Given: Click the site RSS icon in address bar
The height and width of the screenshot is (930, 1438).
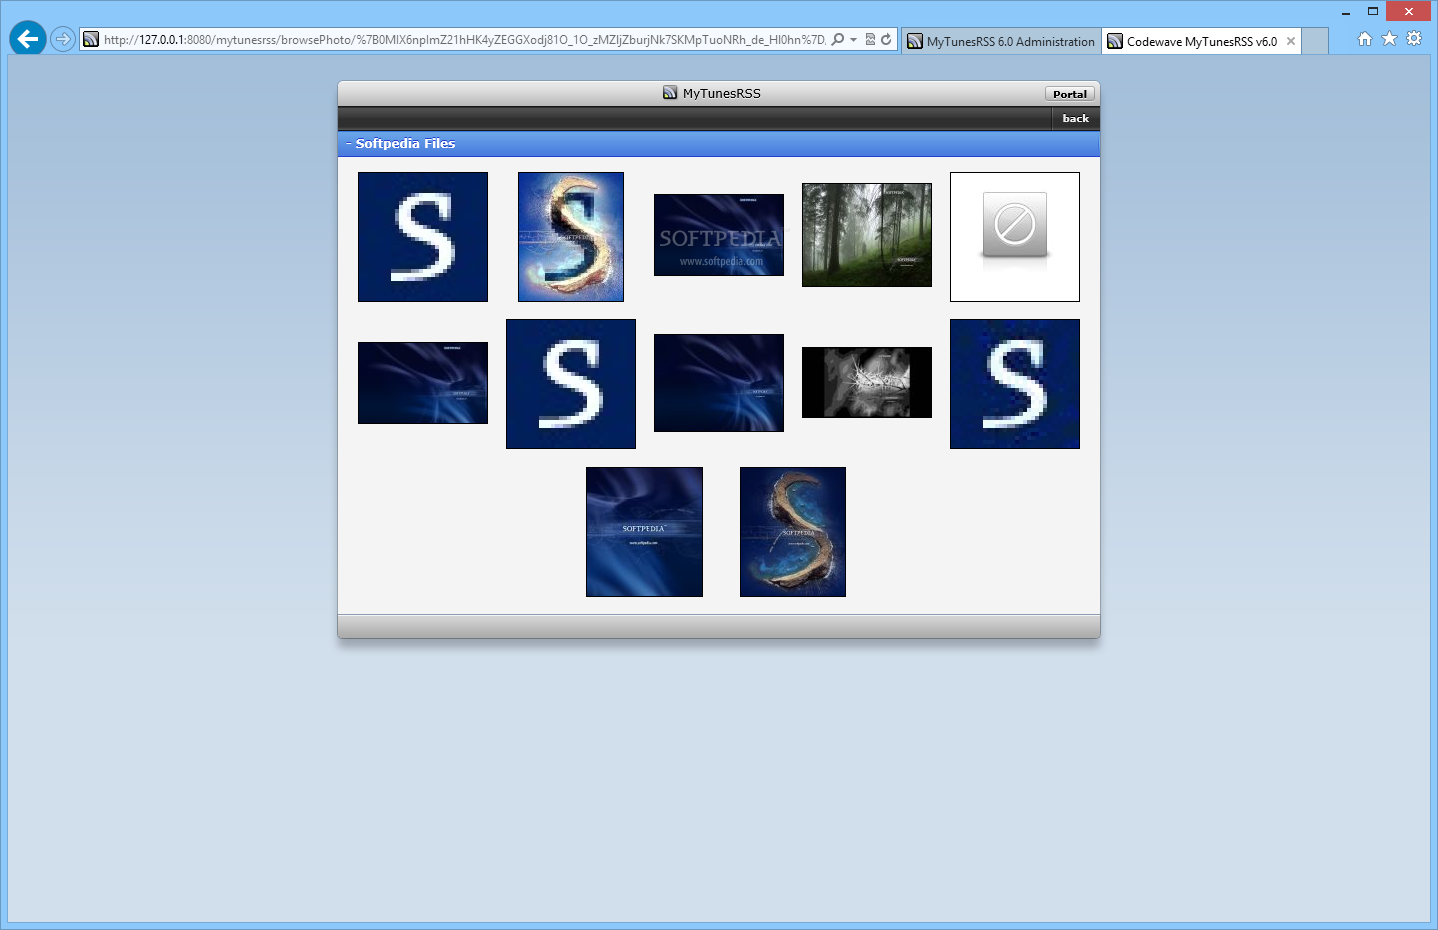Looking at the screenshot, I should pos(91,39).
